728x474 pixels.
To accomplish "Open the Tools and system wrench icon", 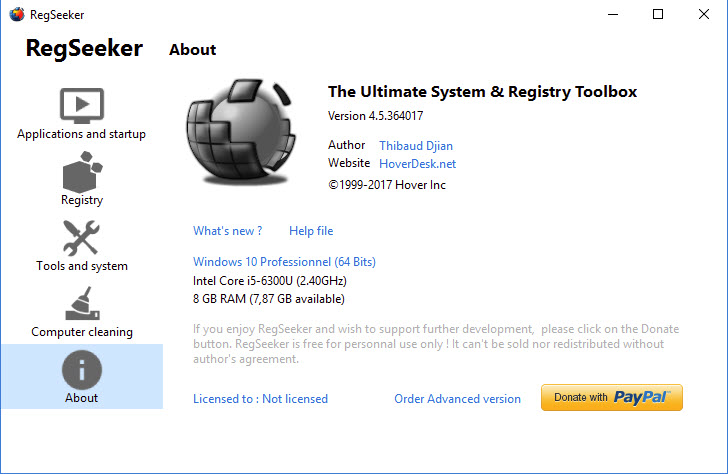I will click(81, 238).
